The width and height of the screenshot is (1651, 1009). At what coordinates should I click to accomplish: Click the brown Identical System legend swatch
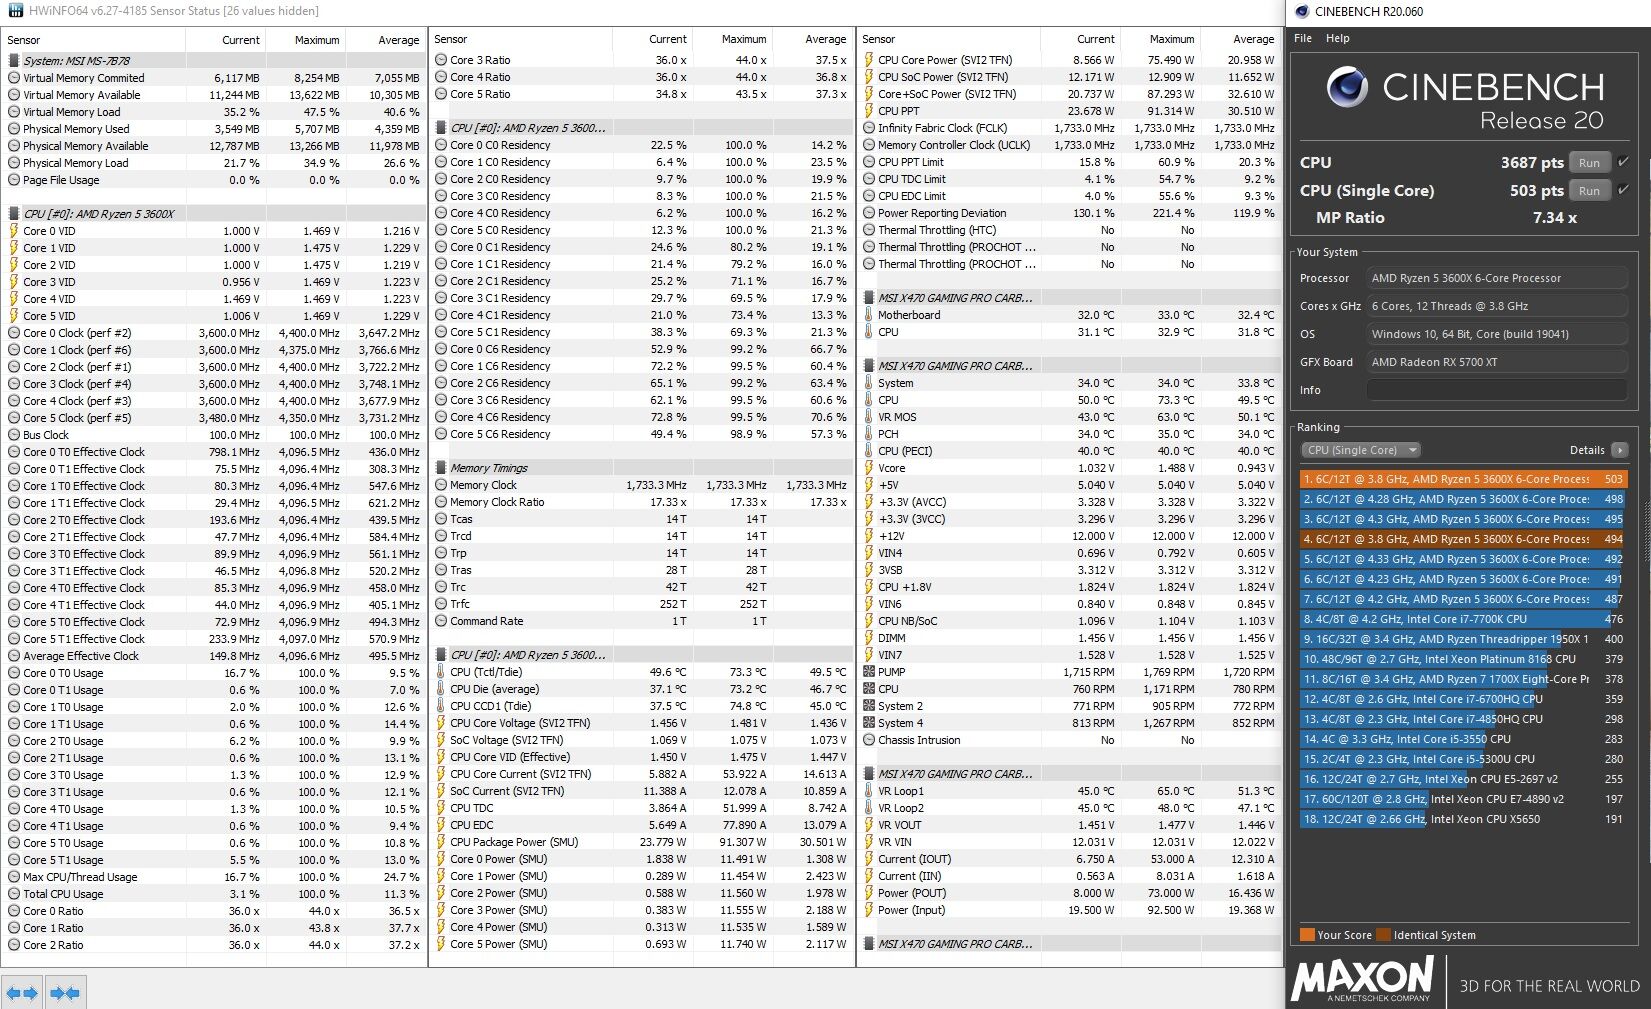click(1383, 935)
